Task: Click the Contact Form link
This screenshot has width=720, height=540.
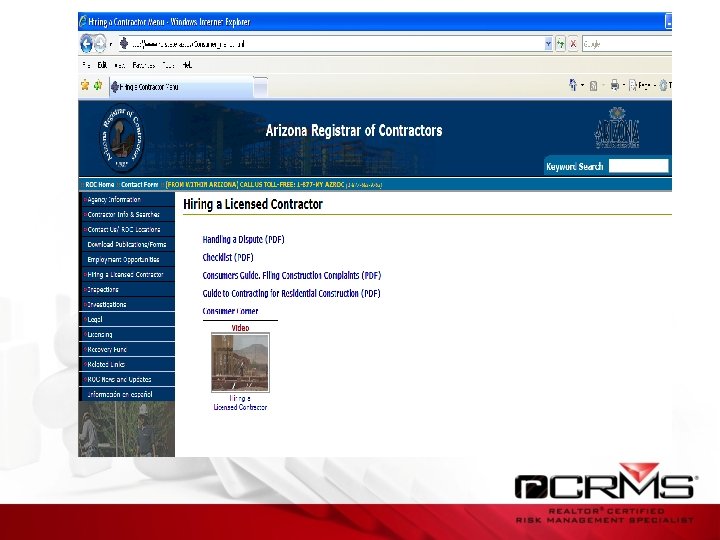Action: coord(140,185)
